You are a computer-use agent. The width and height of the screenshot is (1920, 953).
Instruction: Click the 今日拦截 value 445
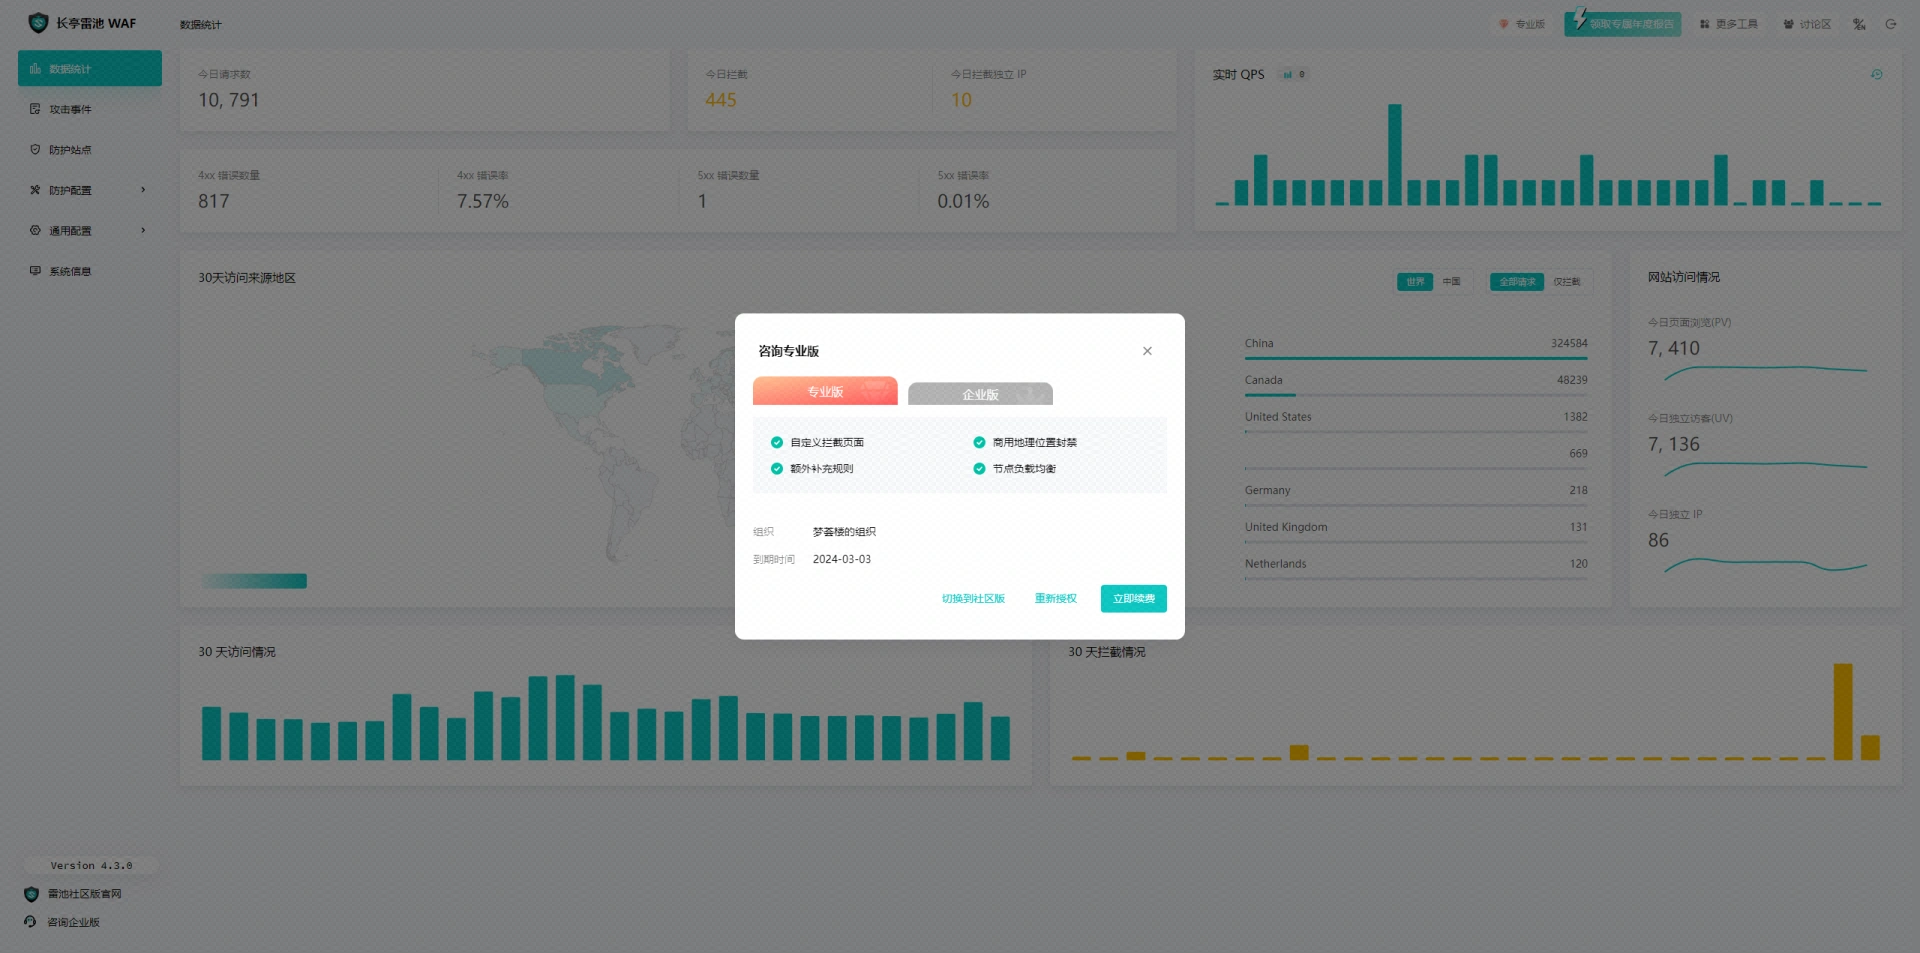pyautogui.click(x=720, y=100)
